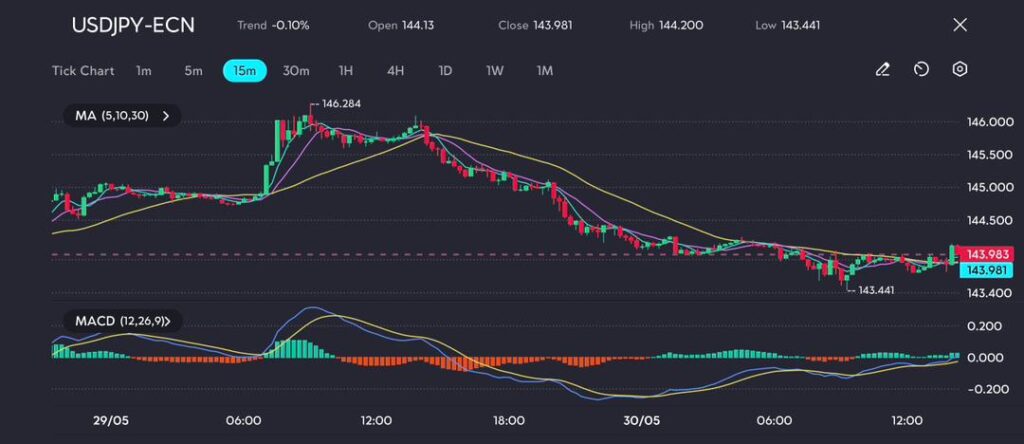Click the USDJPY-ECN symbol title
This screenshot has height=444, width=1024.
[133, 25]
